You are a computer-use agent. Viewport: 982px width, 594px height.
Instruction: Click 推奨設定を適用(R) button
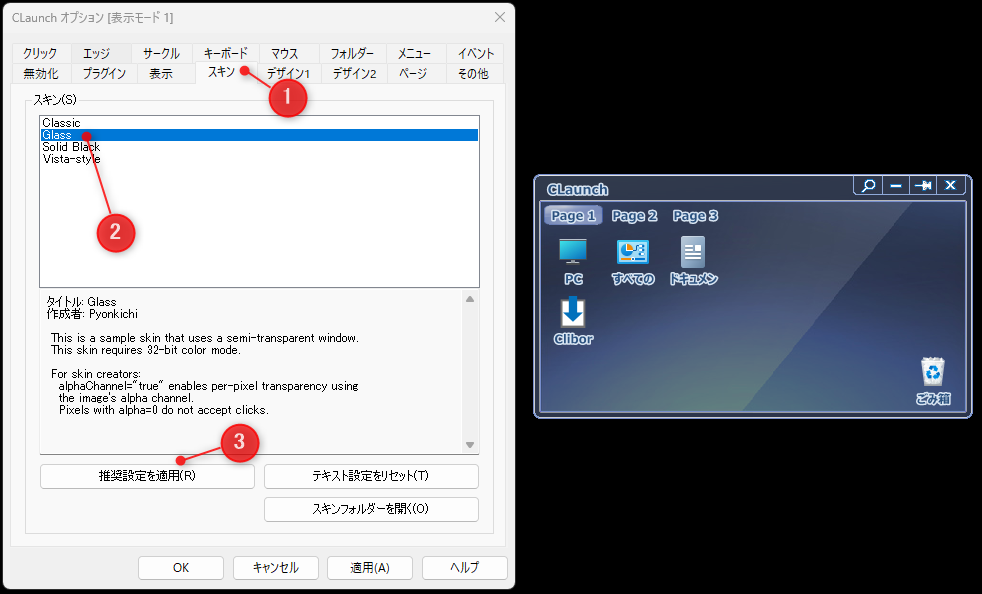[x=147, y=476]
